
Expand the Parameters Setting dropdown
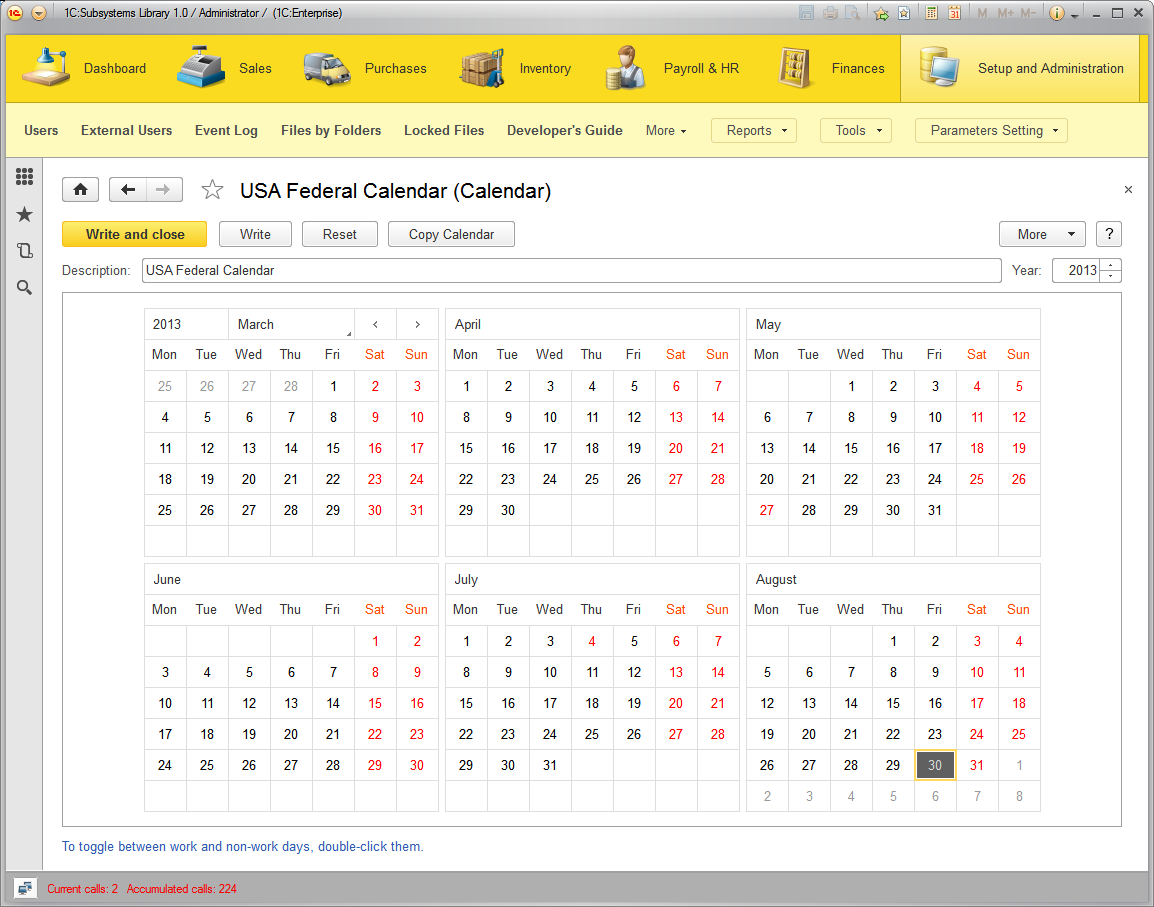[x=991, y=130]
